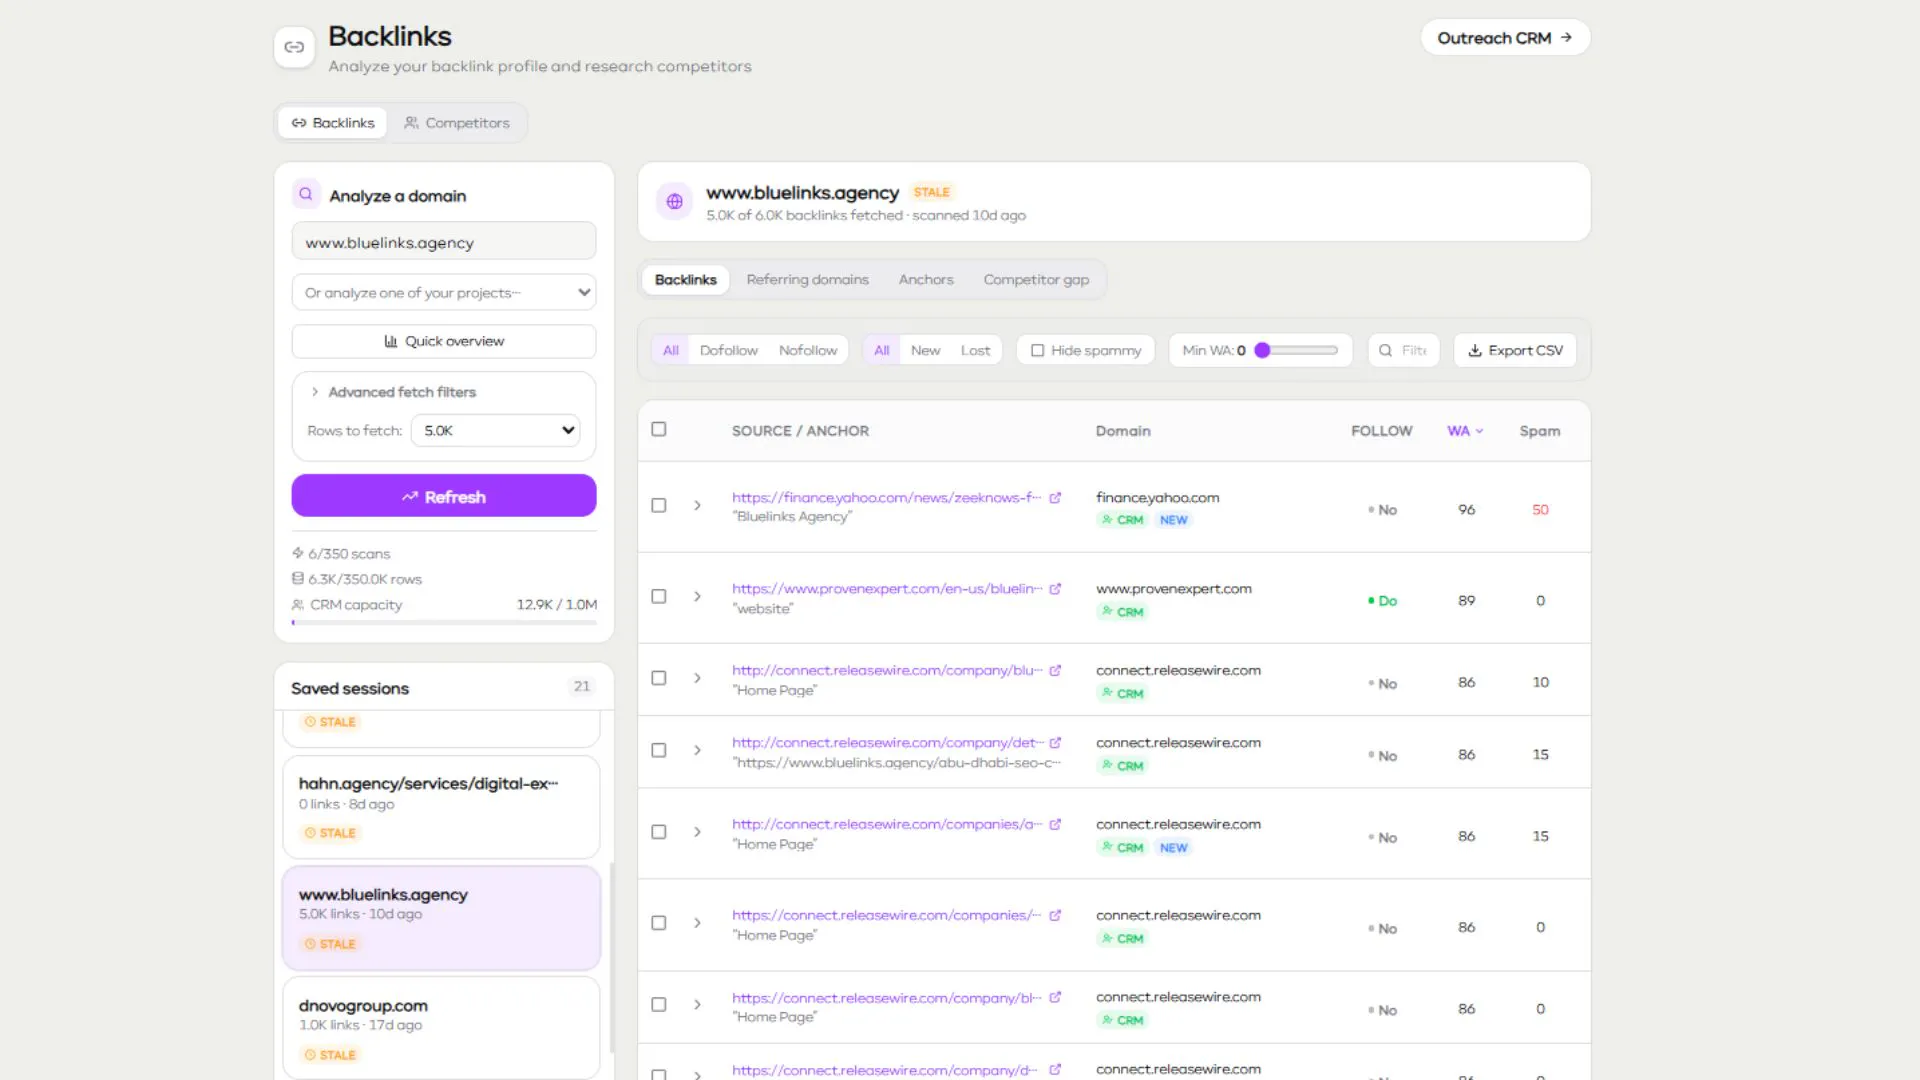The height and width of the screenshot is (1080, 1920).
Task: Click the CRM capacity progress bar
Action: point(444,623)
